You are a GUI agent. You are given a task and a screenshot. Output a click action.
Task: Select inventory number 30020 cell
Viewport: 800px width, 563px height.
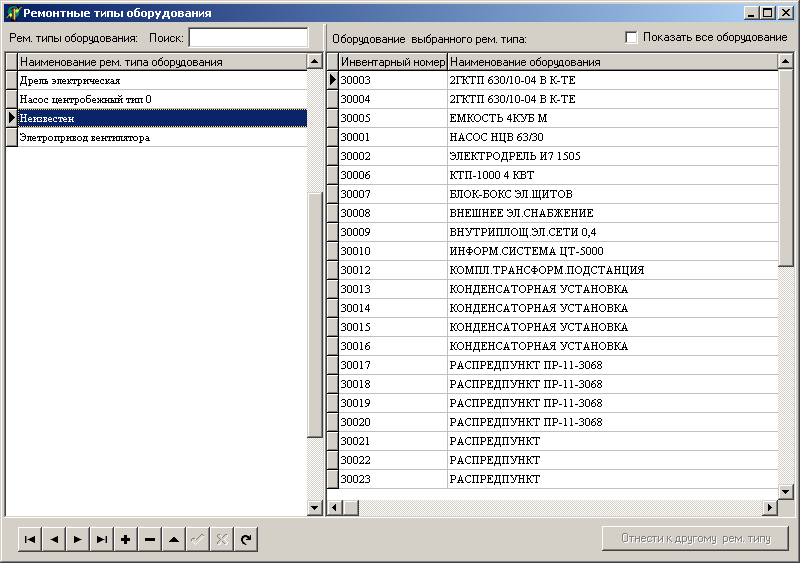click(x=393, y=422)
